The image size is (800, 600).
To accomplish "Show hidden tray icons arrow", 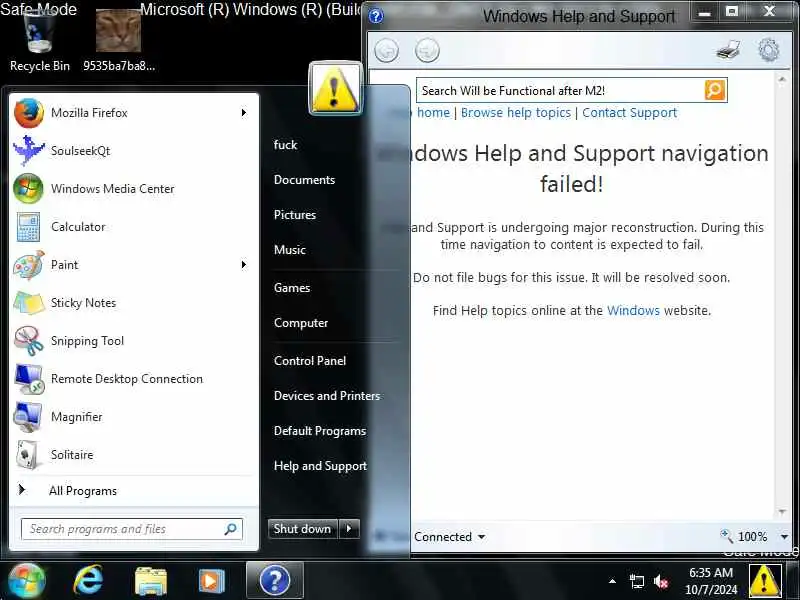I will pyautogui.click(x=612, y=581).
